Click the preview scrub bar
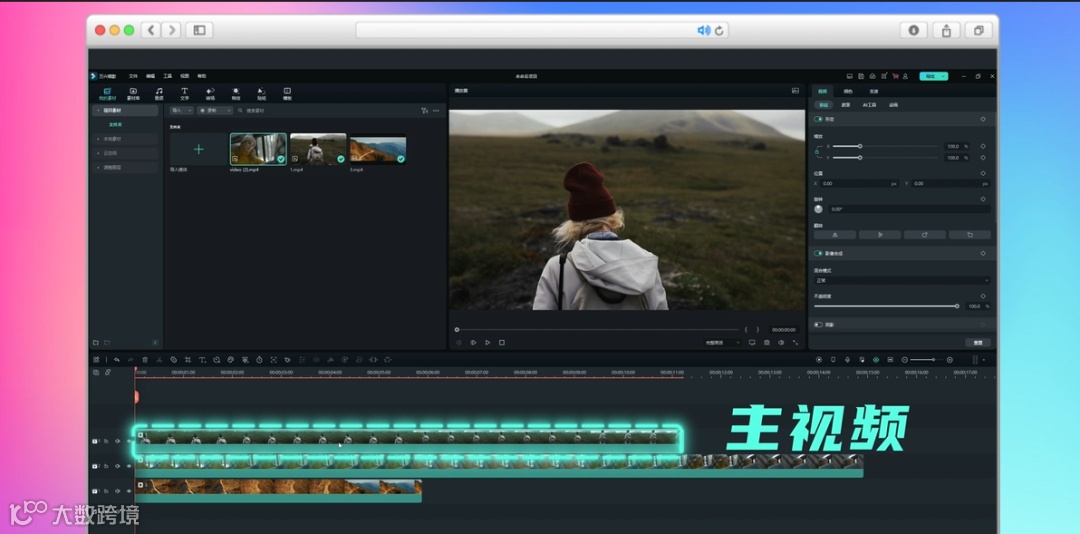This screenshot has height=534, width=1080. coord(598,330)
